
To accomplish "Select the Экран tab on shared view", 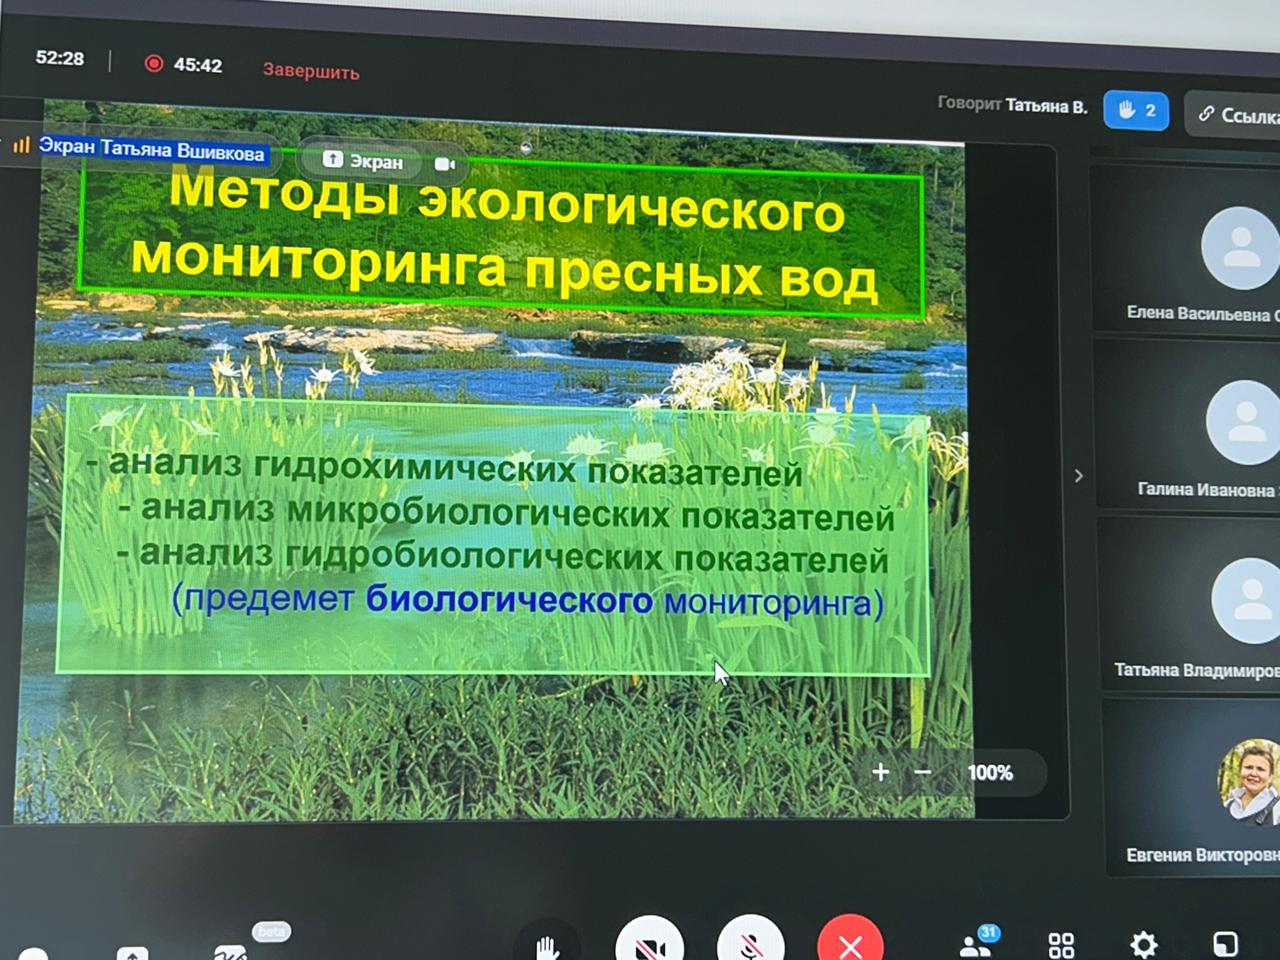I will click(363, 161).
